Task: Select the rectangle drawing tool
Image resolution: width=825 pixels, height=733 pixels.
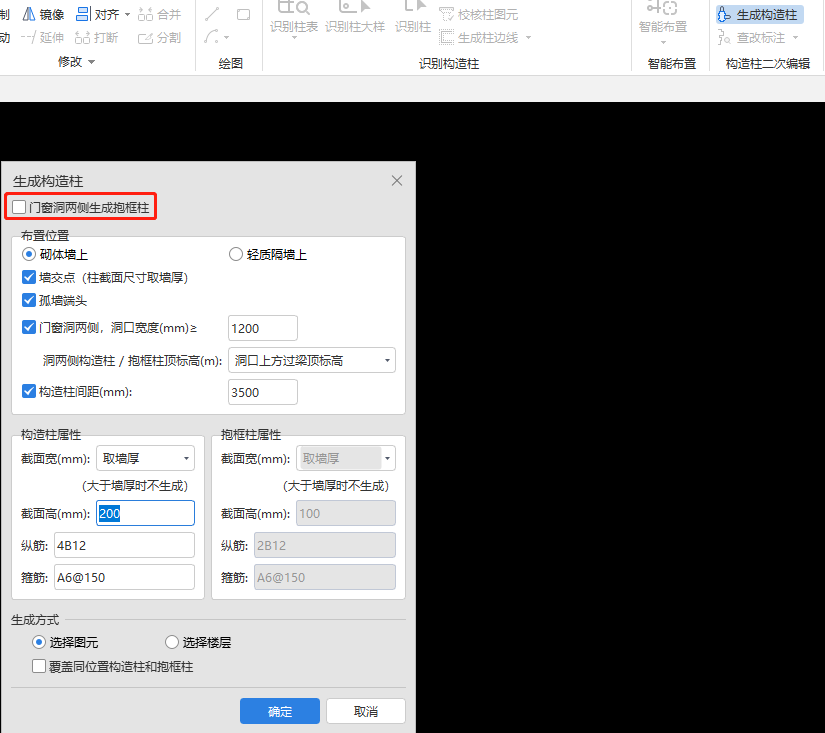Action: point(244,14)
